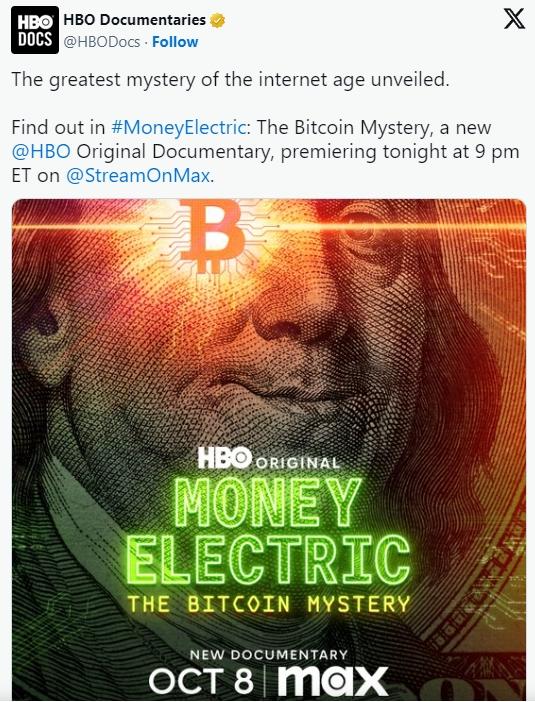Screen dimensions: 535x702
Task: Click the max logo on poster
Action: click(332, 681)
